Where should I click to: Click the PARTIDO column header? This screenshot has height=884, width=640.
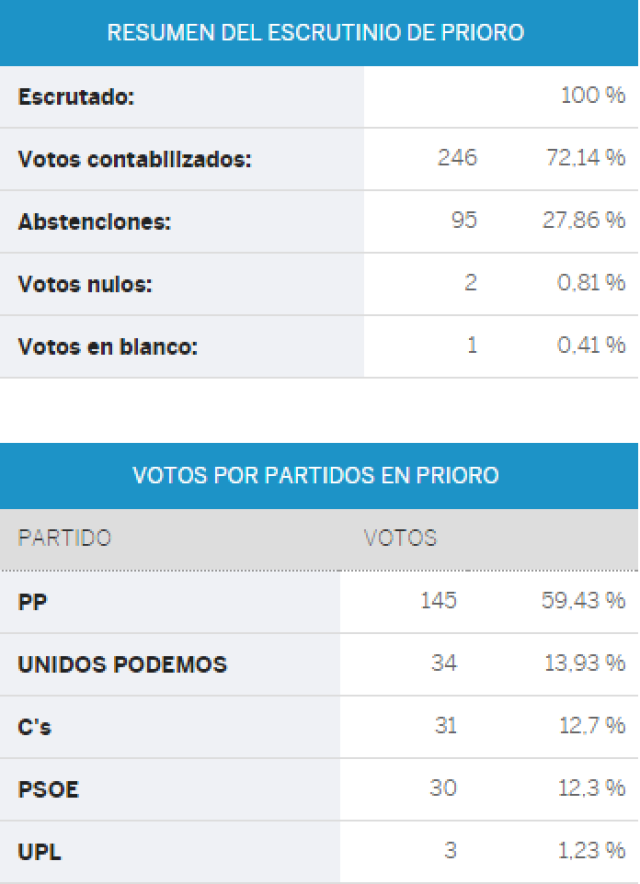tap(65, 538)
